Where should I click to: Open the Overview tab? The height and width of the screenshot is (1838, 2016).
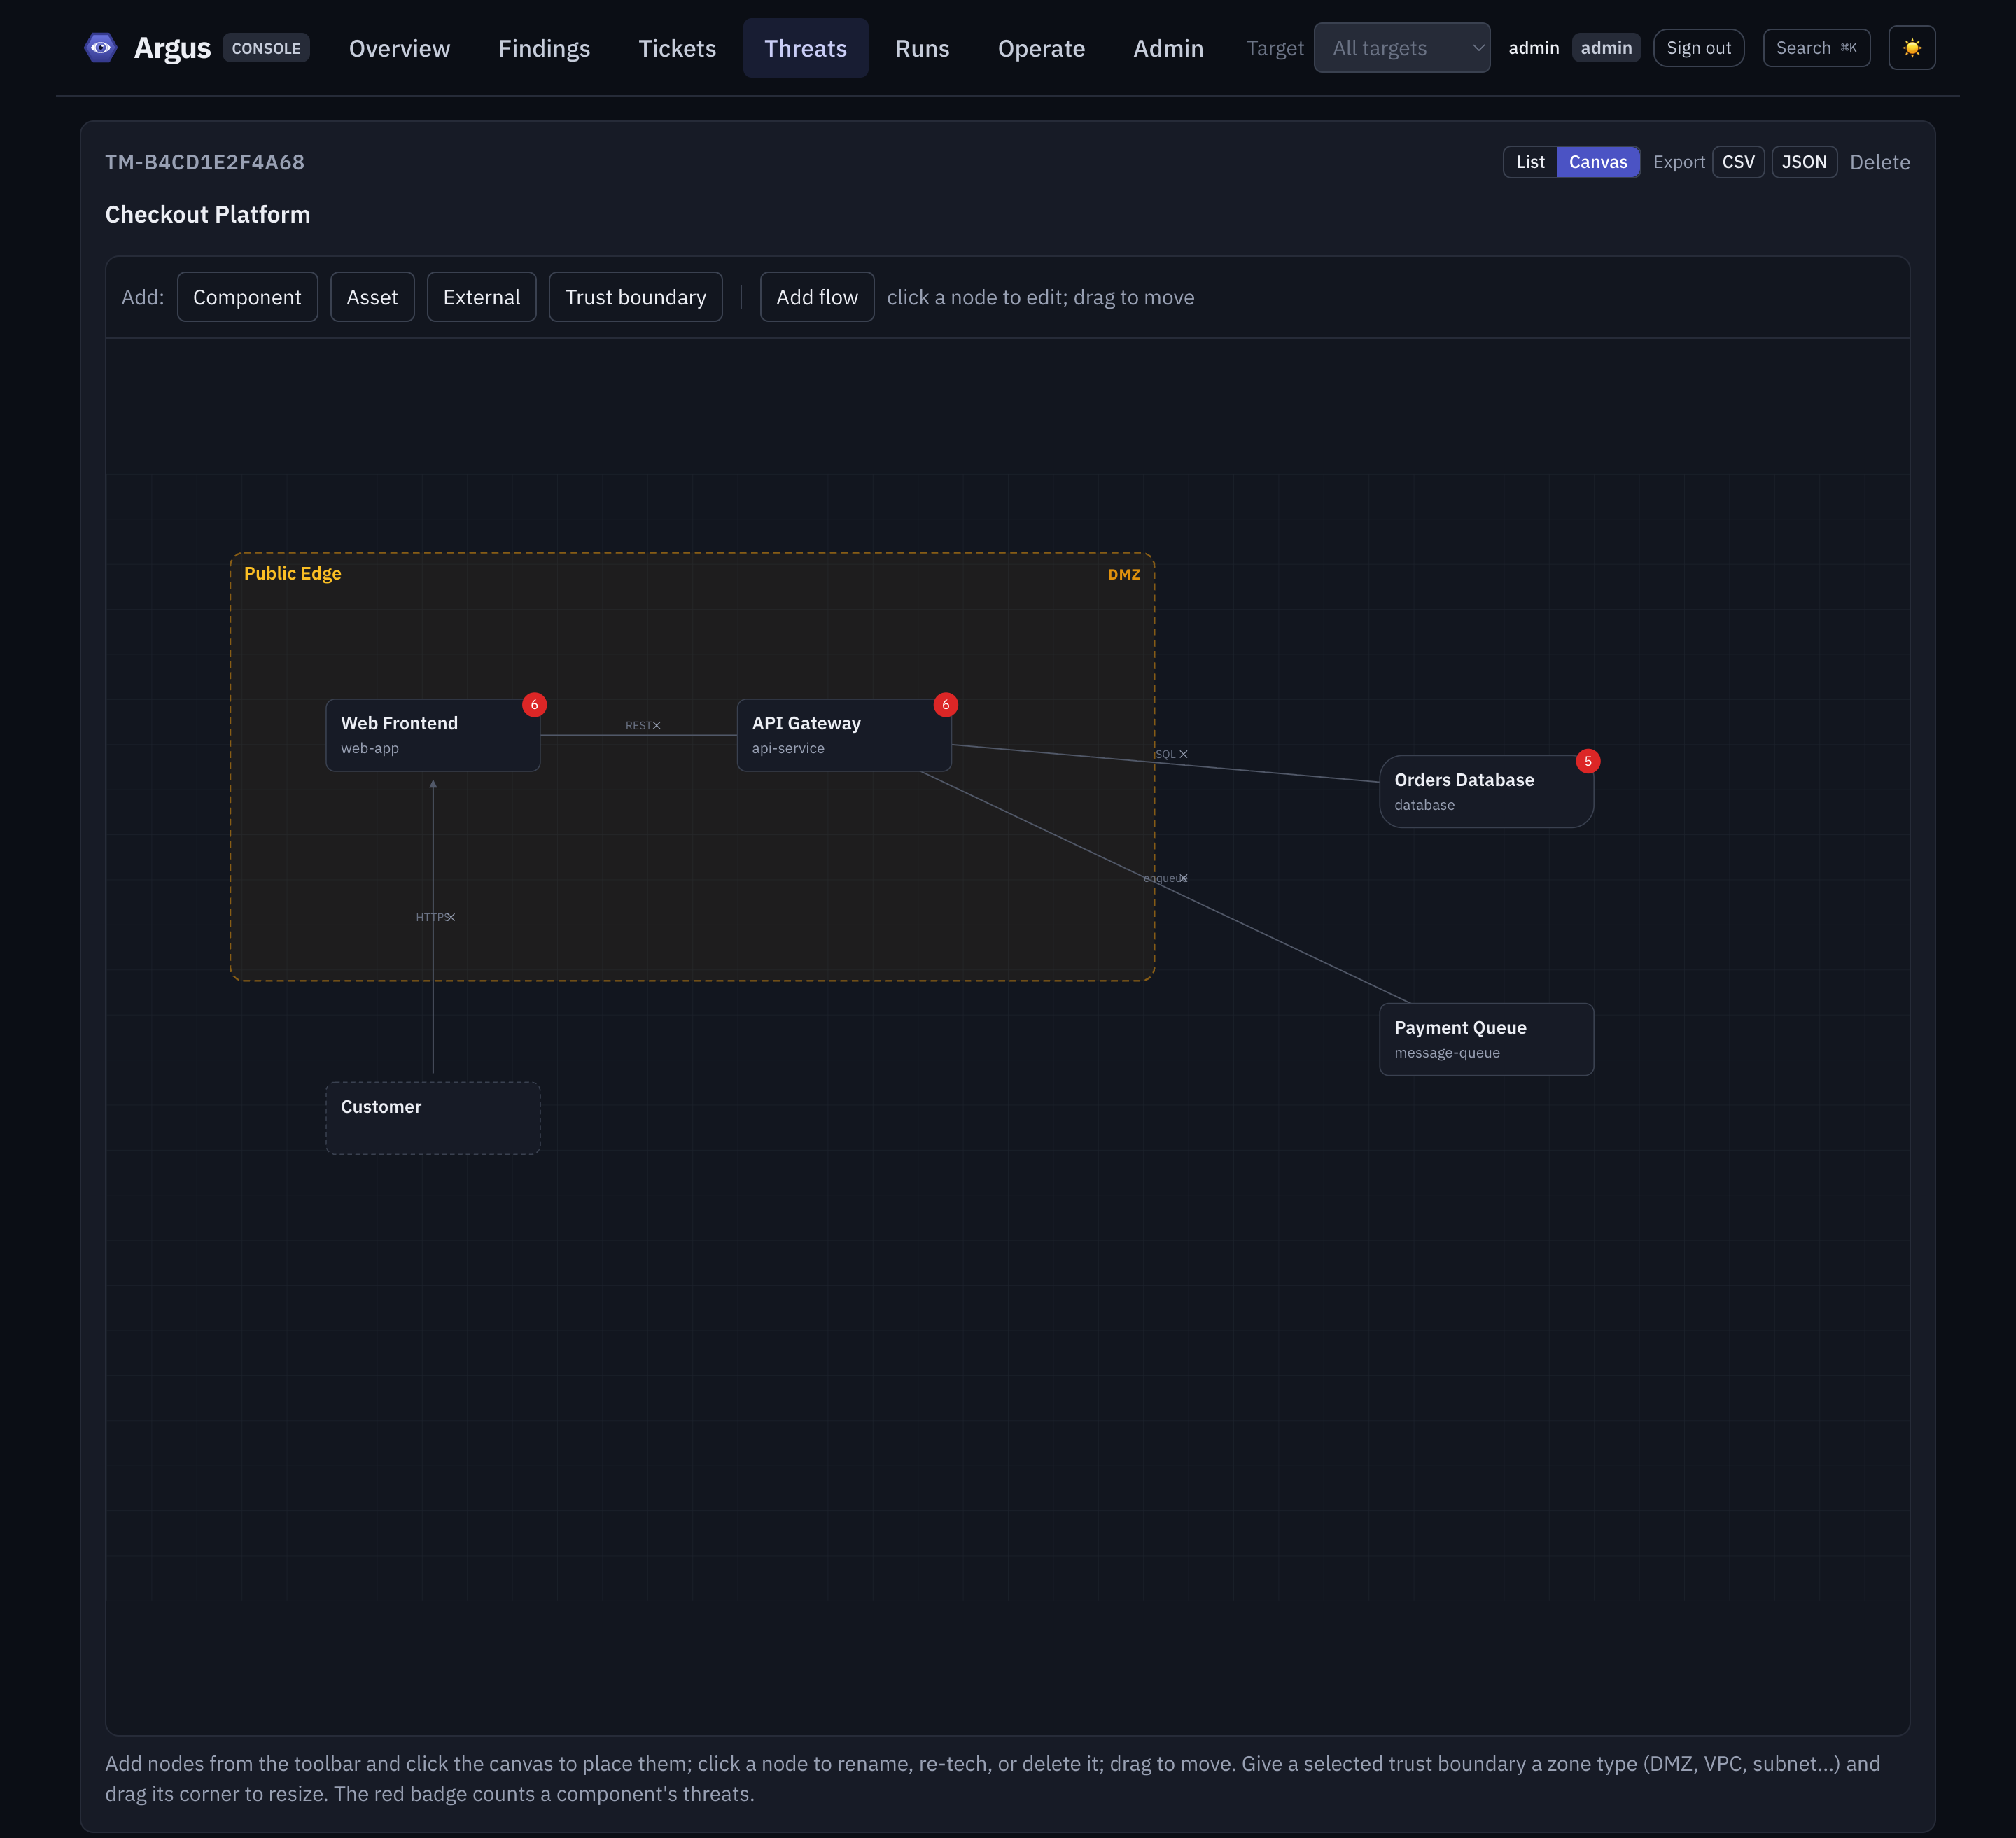[x=399, y=48]
